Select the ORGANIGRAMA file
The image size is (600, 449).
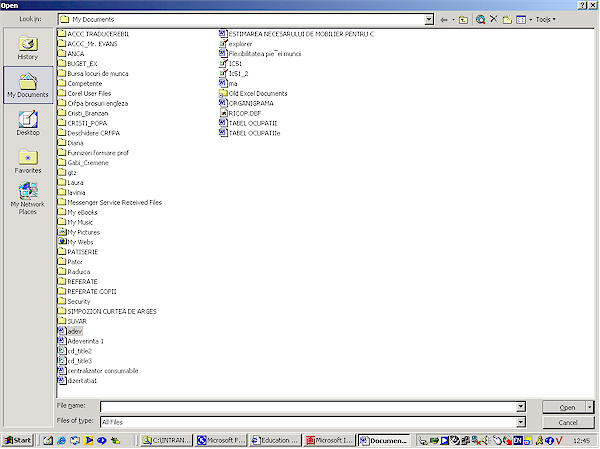coord(253,103)
